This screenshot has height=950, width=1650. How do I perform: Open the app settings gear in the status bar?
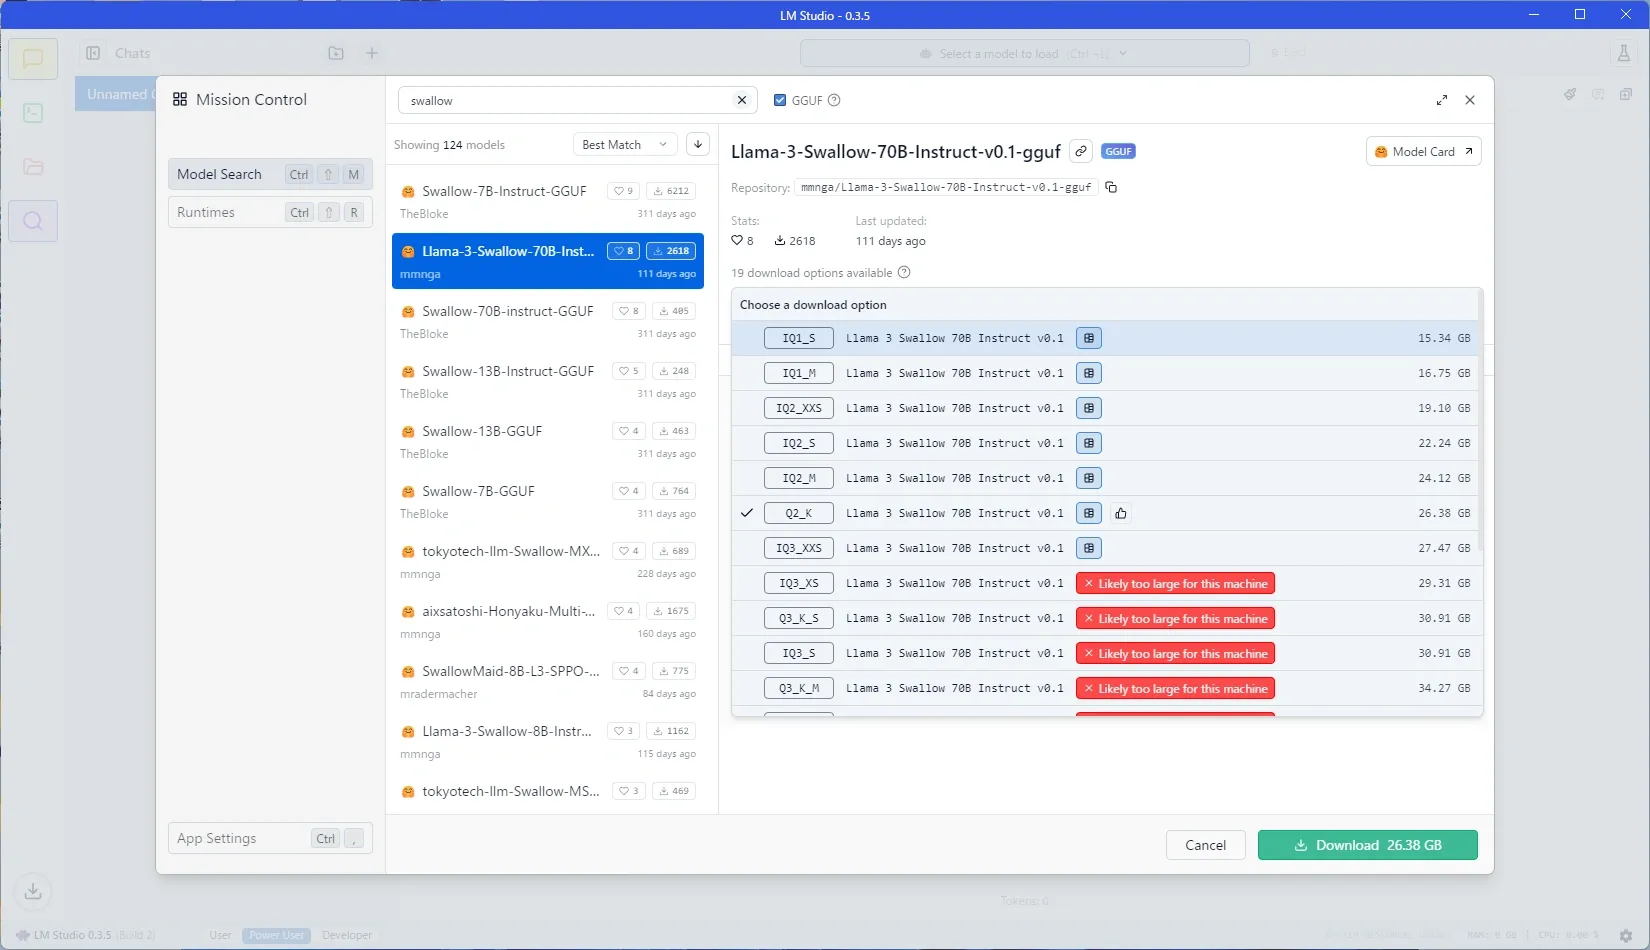[x=1626, y=936]
